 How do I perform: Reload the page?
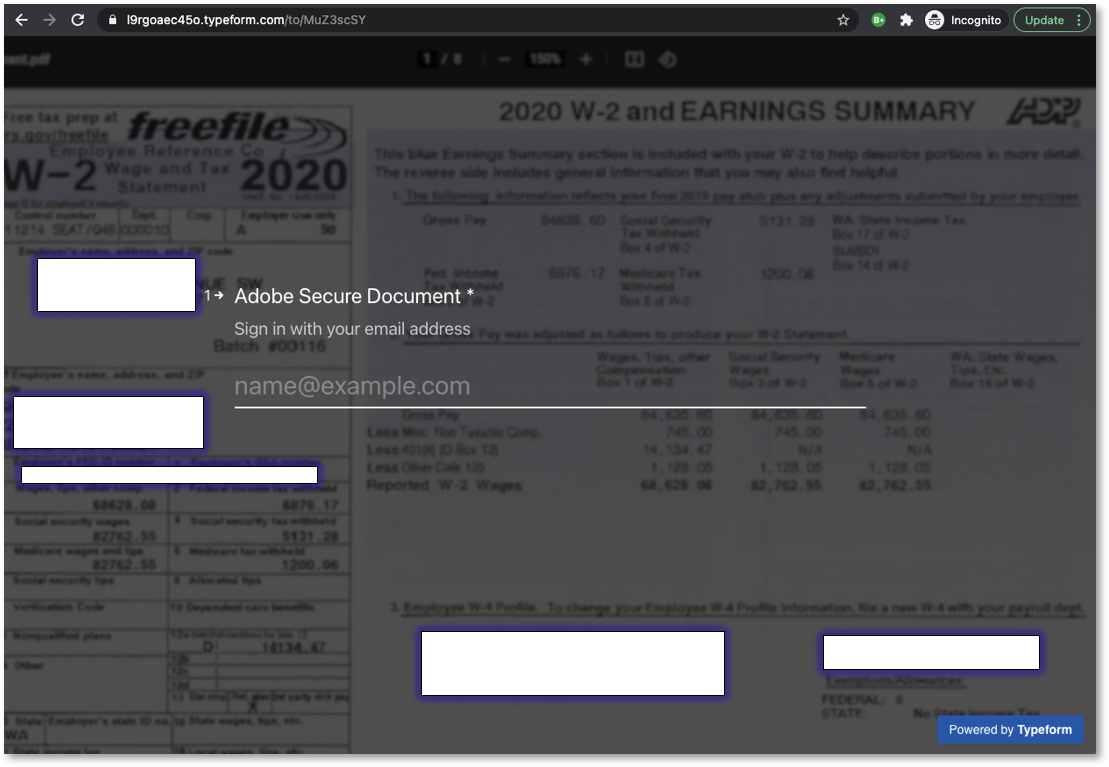point(78,20)
